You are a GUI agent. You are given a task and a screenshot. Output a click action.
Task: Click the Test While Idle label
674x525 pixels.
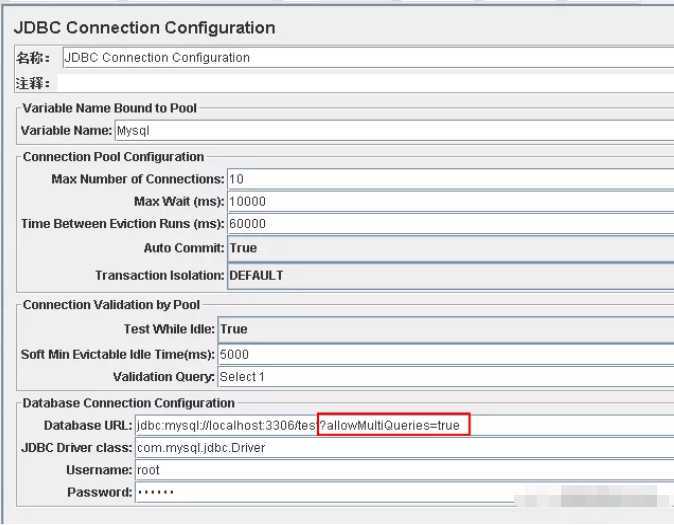[x=169, y=329]
